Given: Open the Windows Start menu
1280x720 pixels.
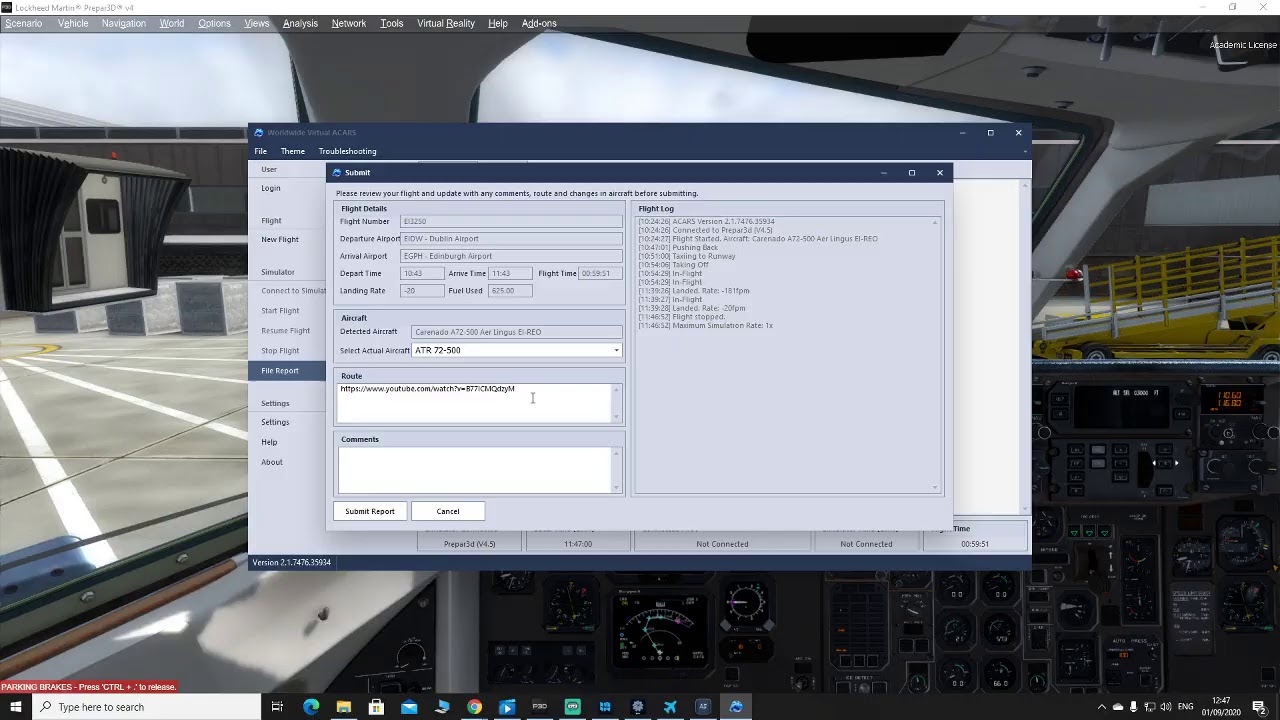Looking at the screenshot, I should 16,707.
